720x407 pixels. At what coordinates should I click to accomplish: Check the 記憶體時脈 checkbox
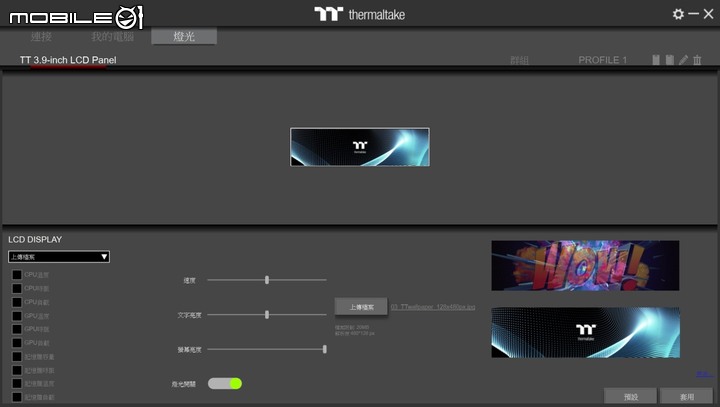[x=17, y=370]
